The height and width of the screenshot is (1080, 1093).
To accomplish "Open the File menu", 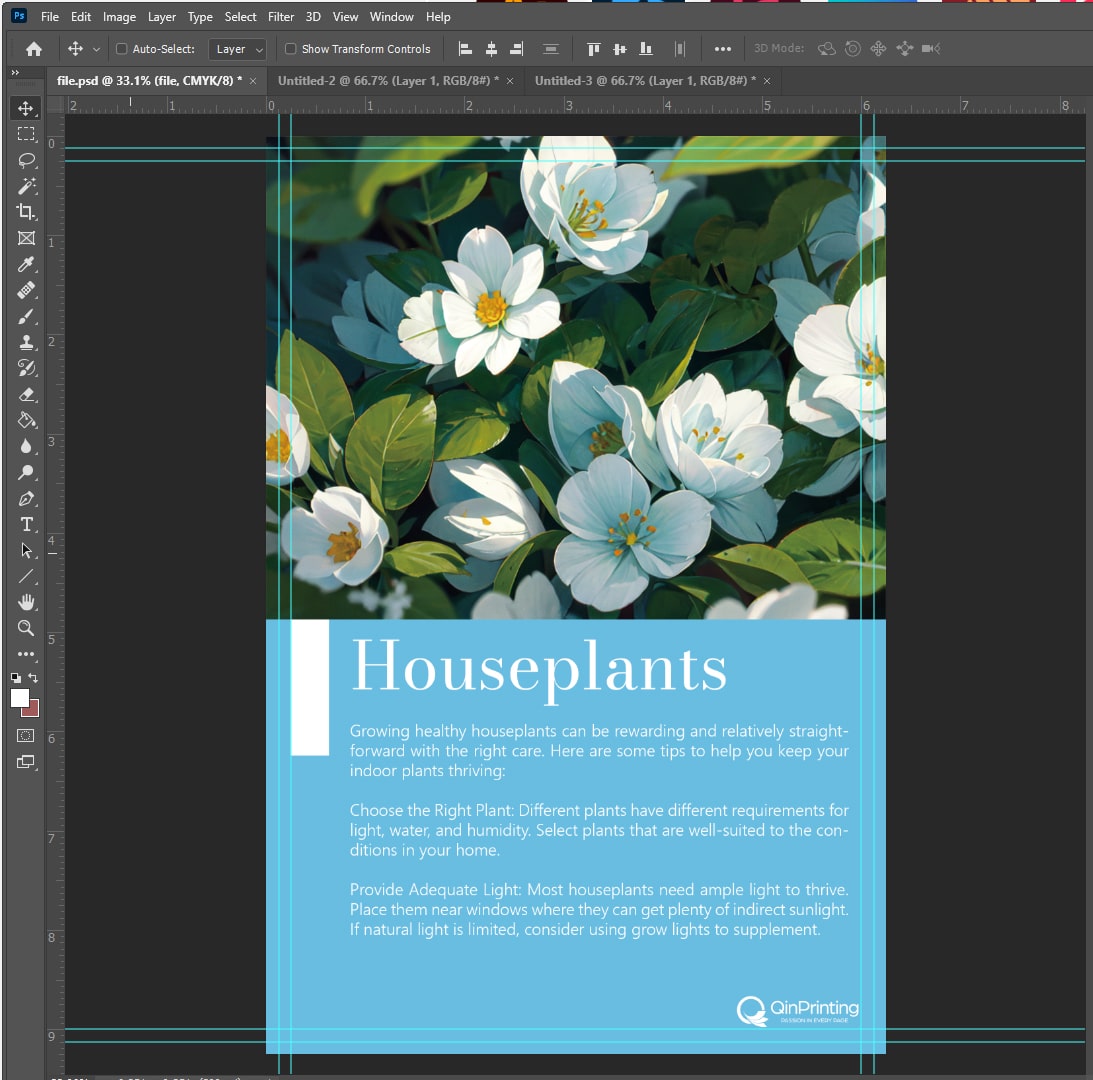I will tap(50, 17).
